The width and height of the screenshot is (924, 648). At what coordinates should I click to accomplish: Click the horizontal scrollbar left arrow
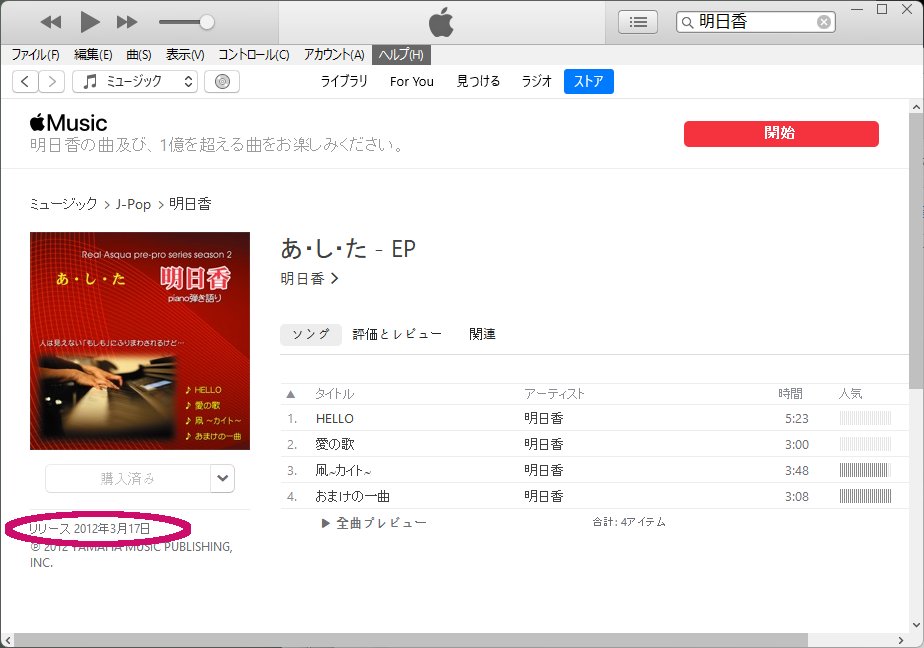click(x=8, y=640)
